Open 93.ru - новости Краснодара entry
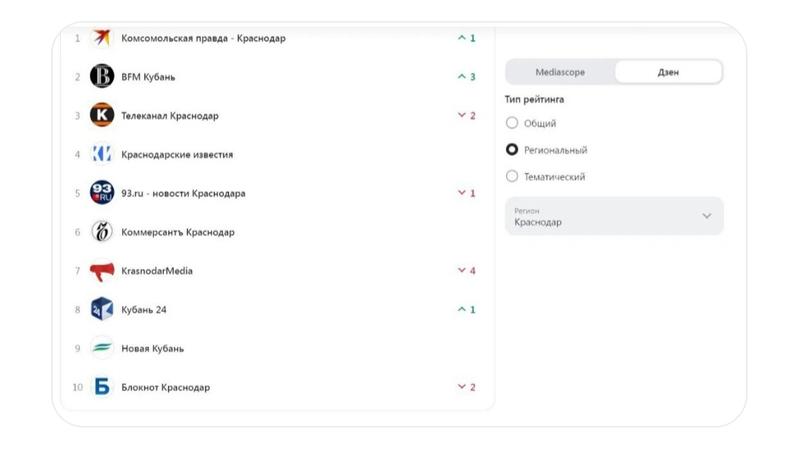This screenshot has height=464, width=800. click(x=183, y=193)
